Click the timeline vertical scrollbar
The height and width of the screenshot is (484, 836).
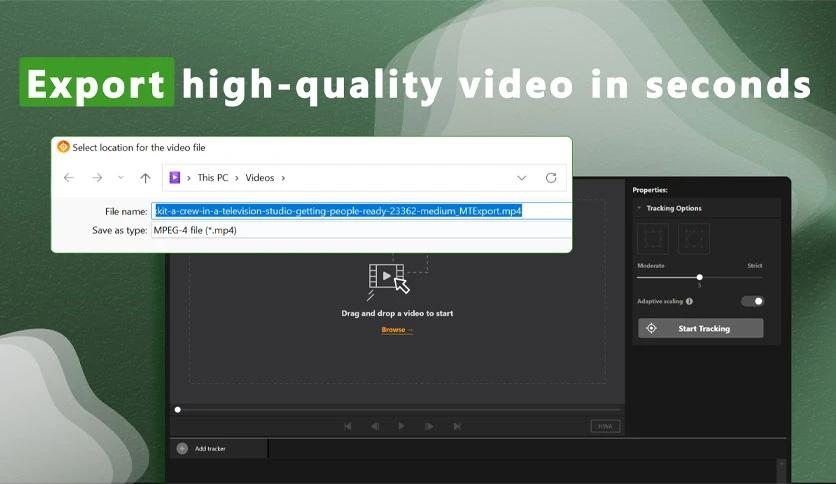[x=781, y=469]
